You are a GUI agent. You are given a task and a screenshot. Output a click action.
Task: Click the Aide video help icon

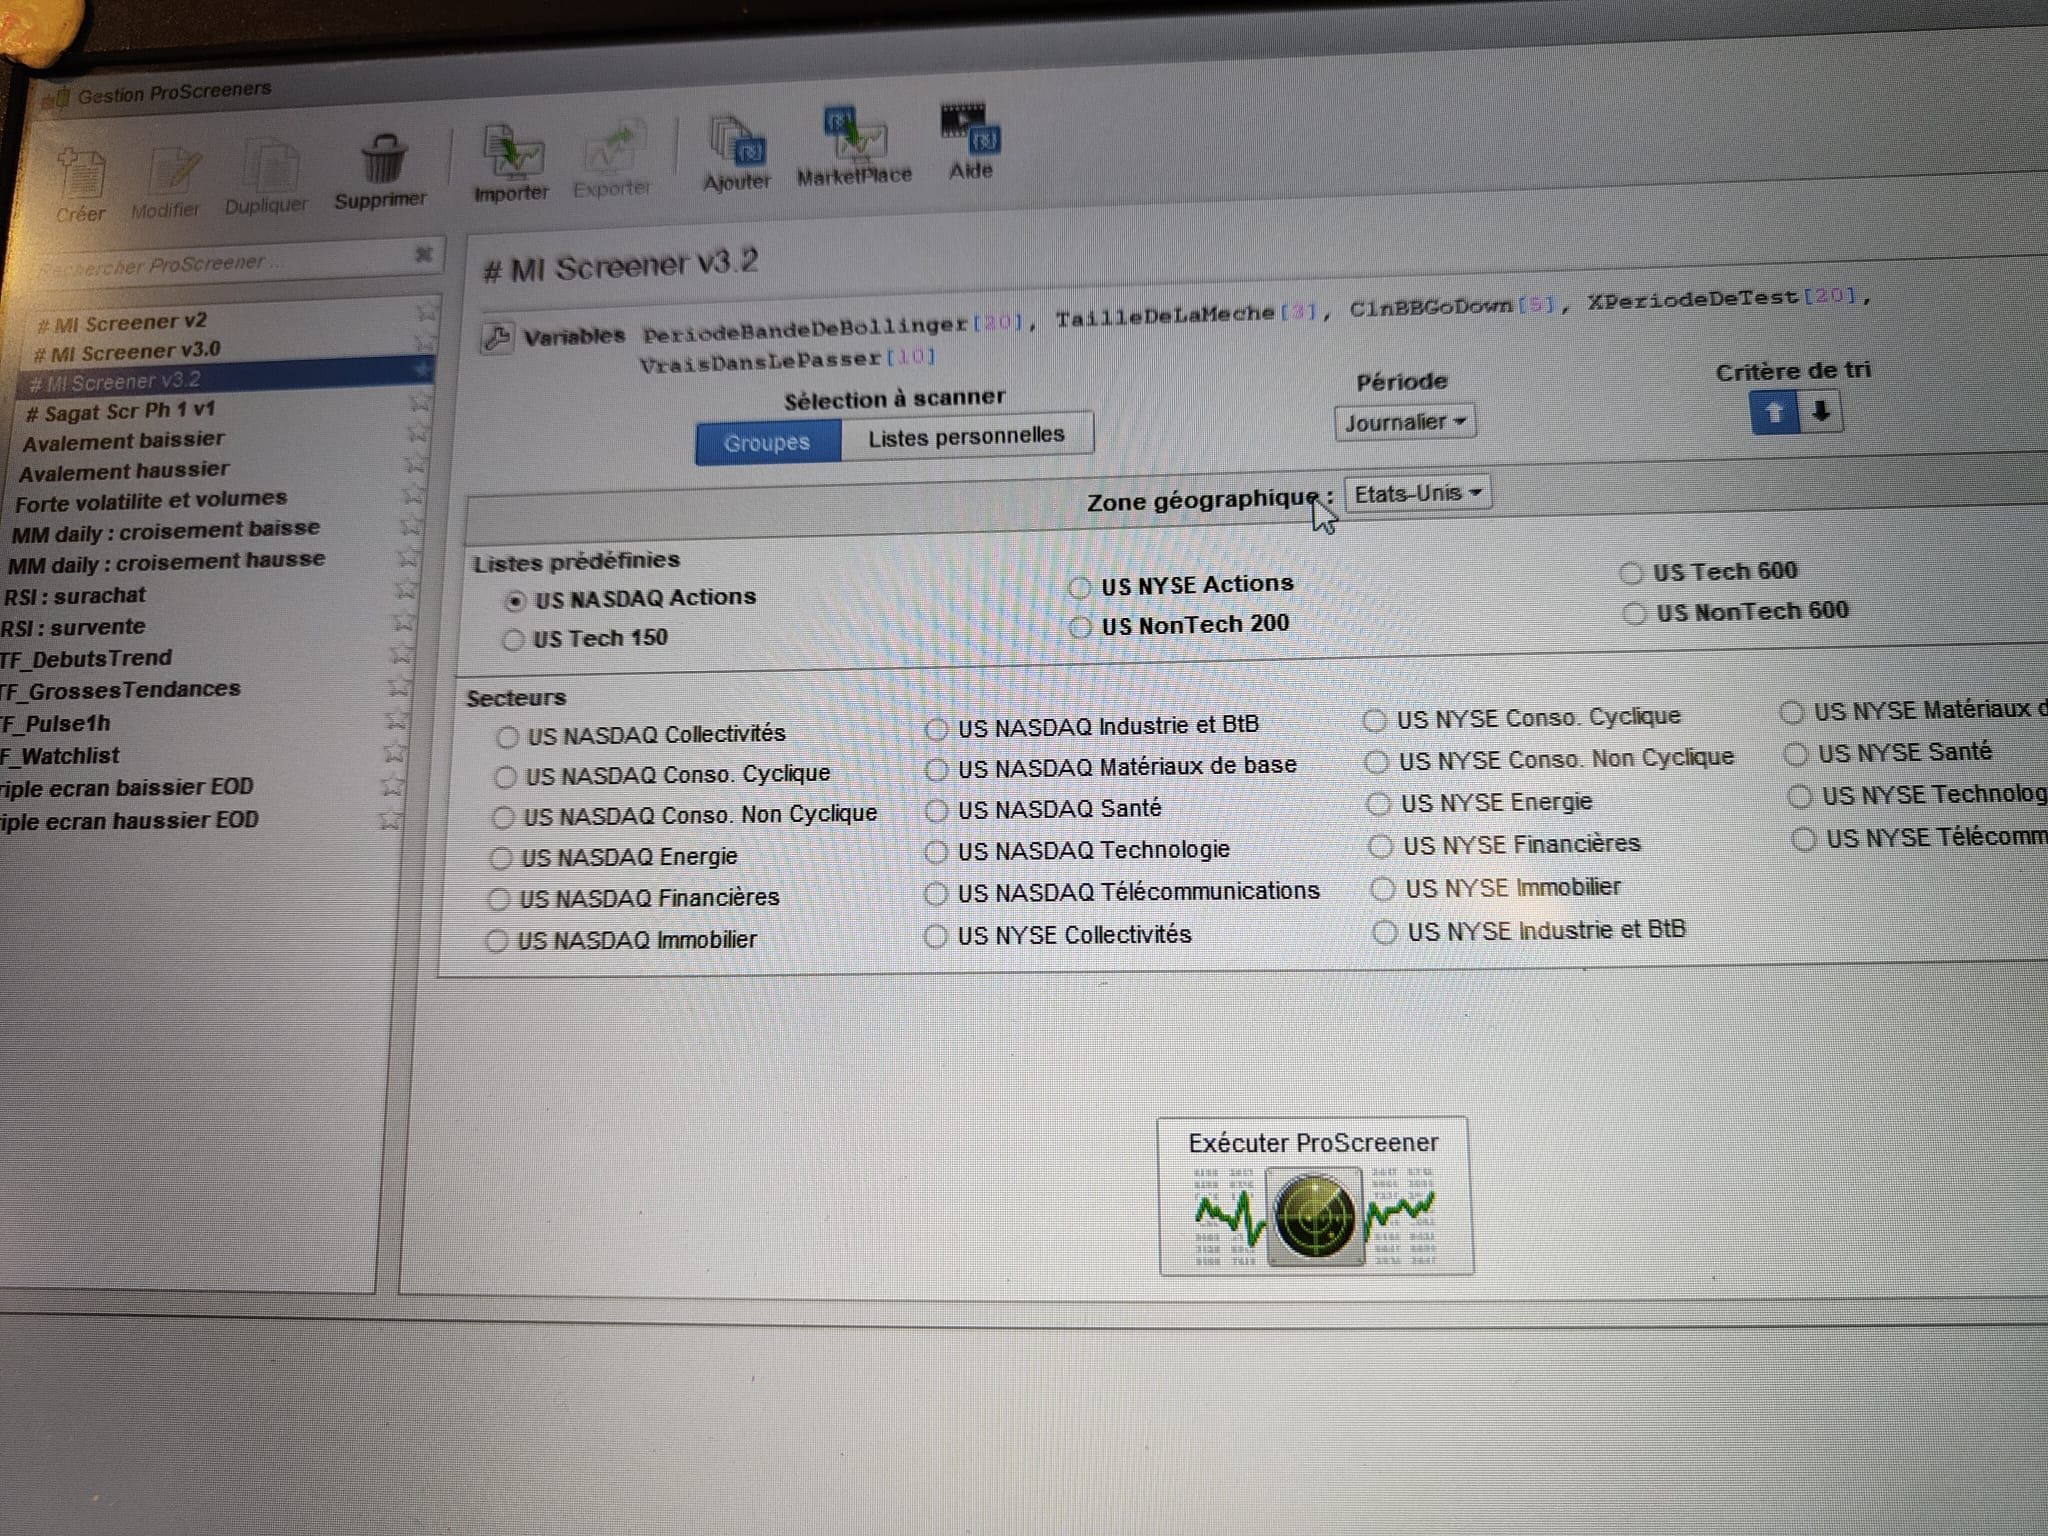970,128
